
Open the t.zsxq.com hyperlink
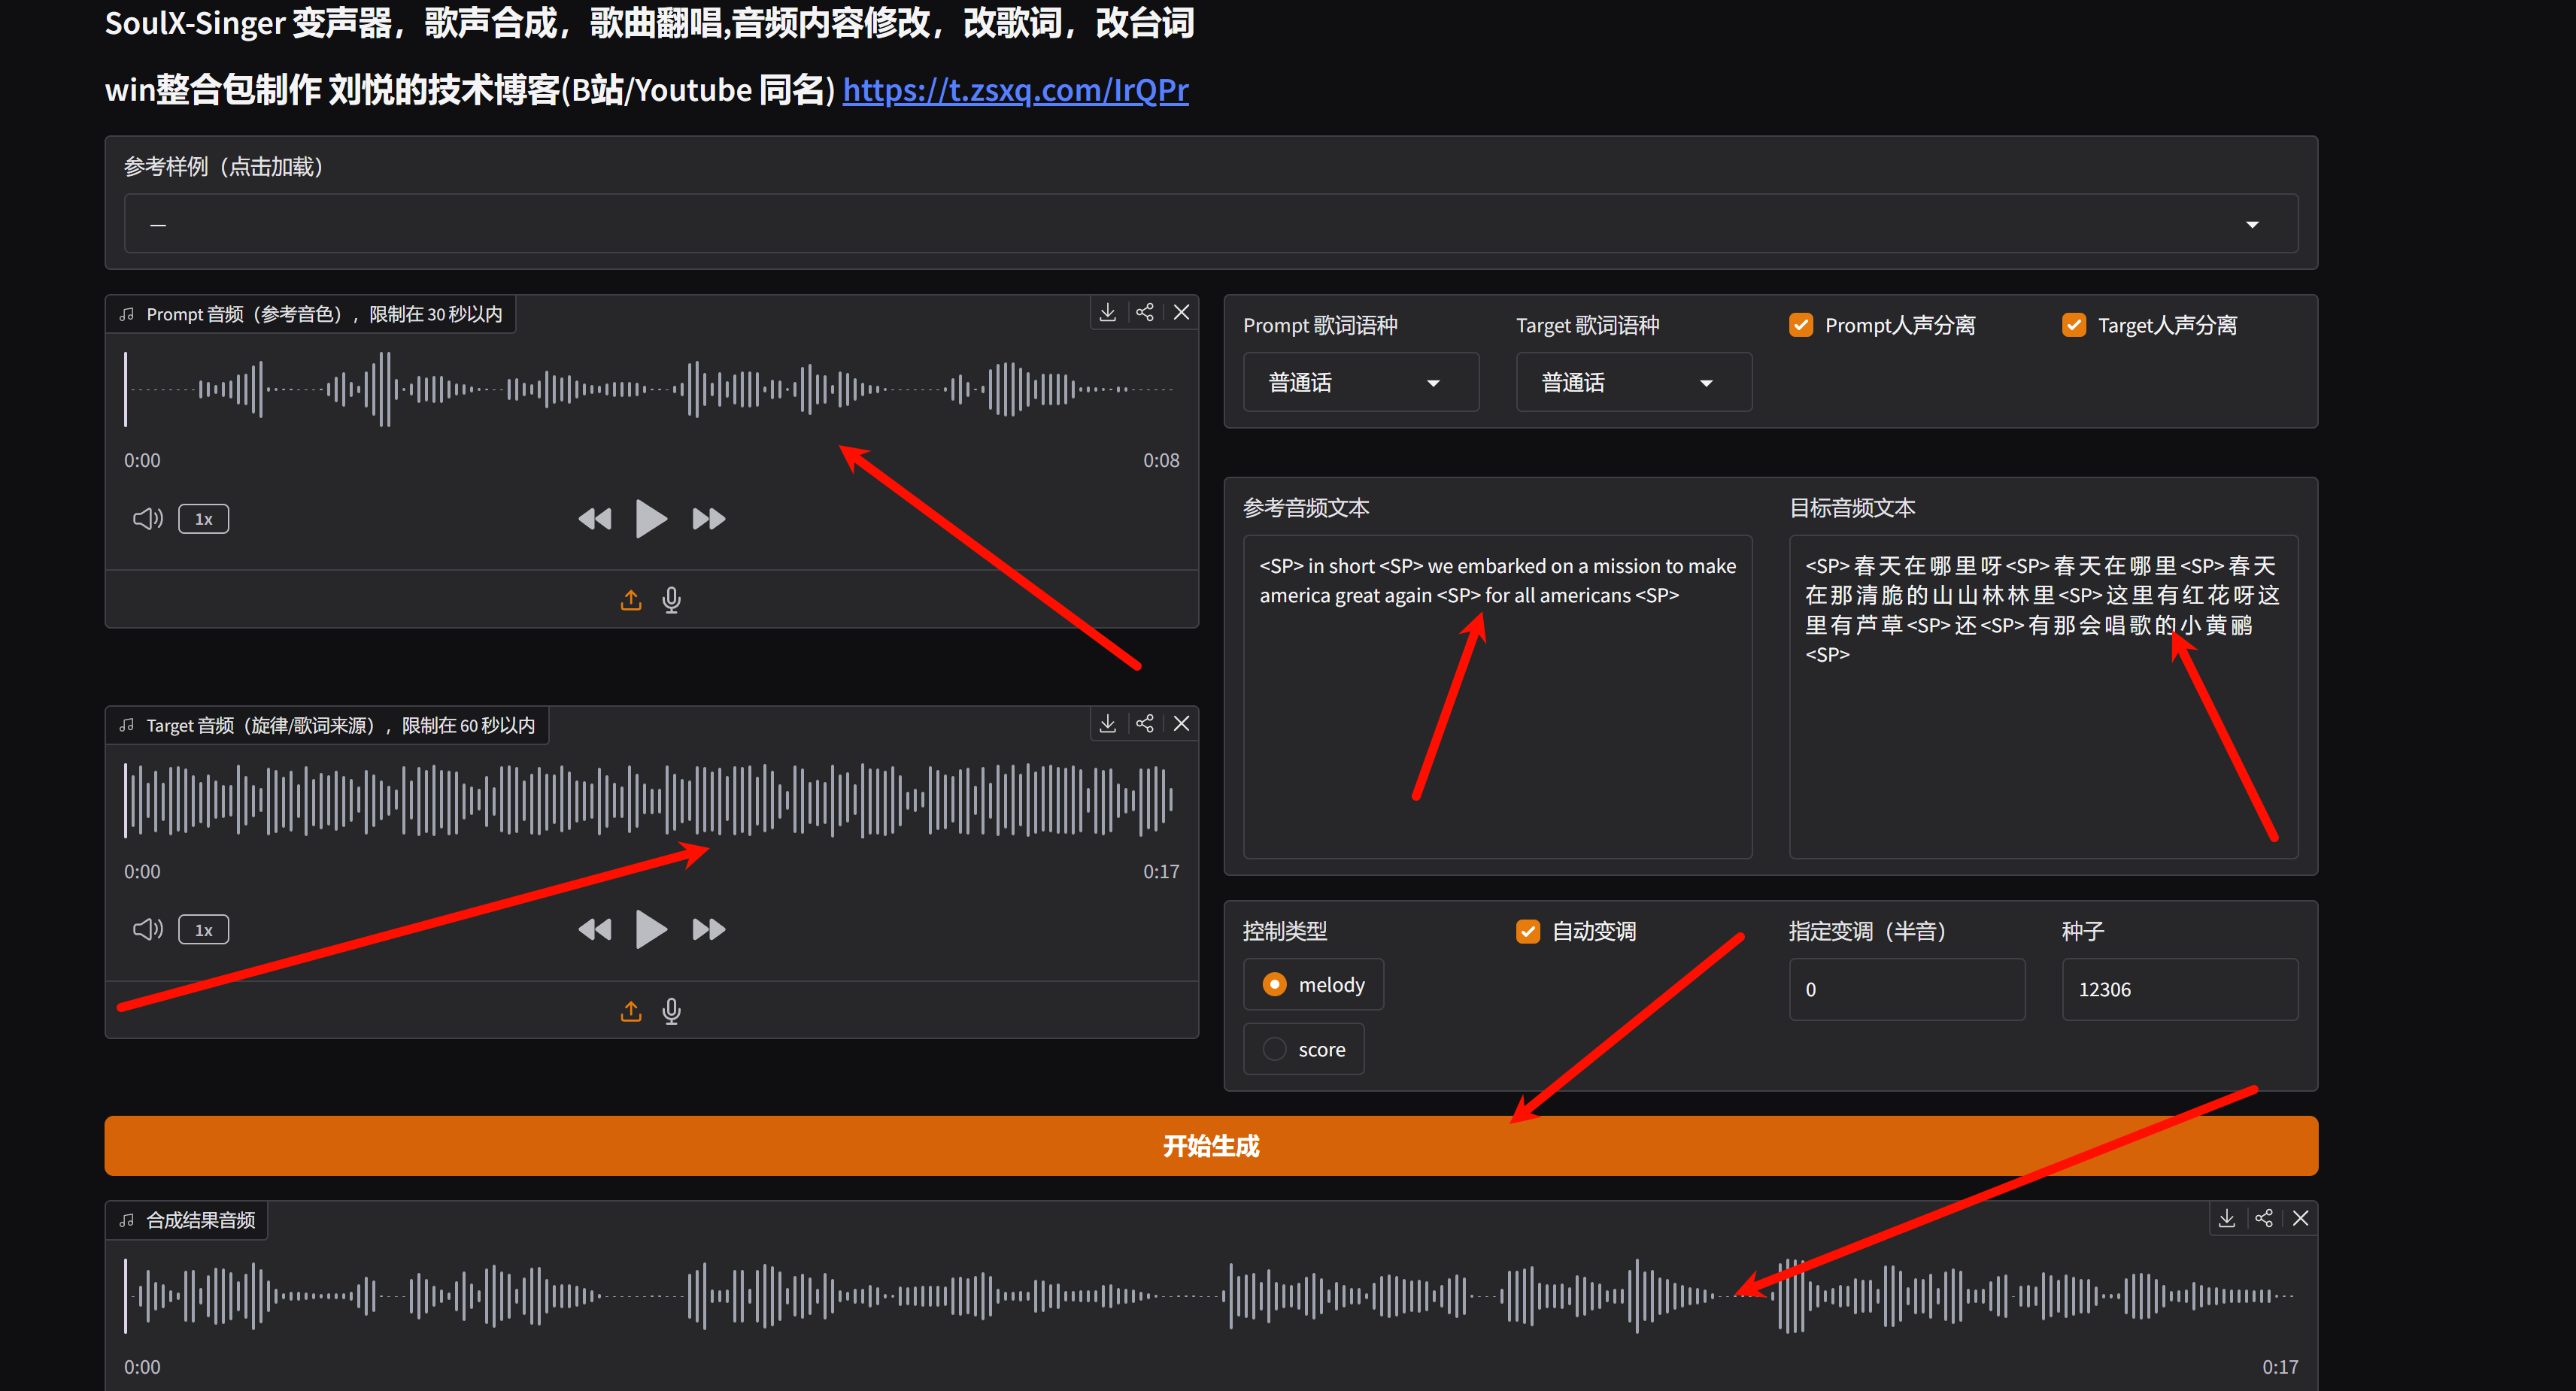(1015, 90)
